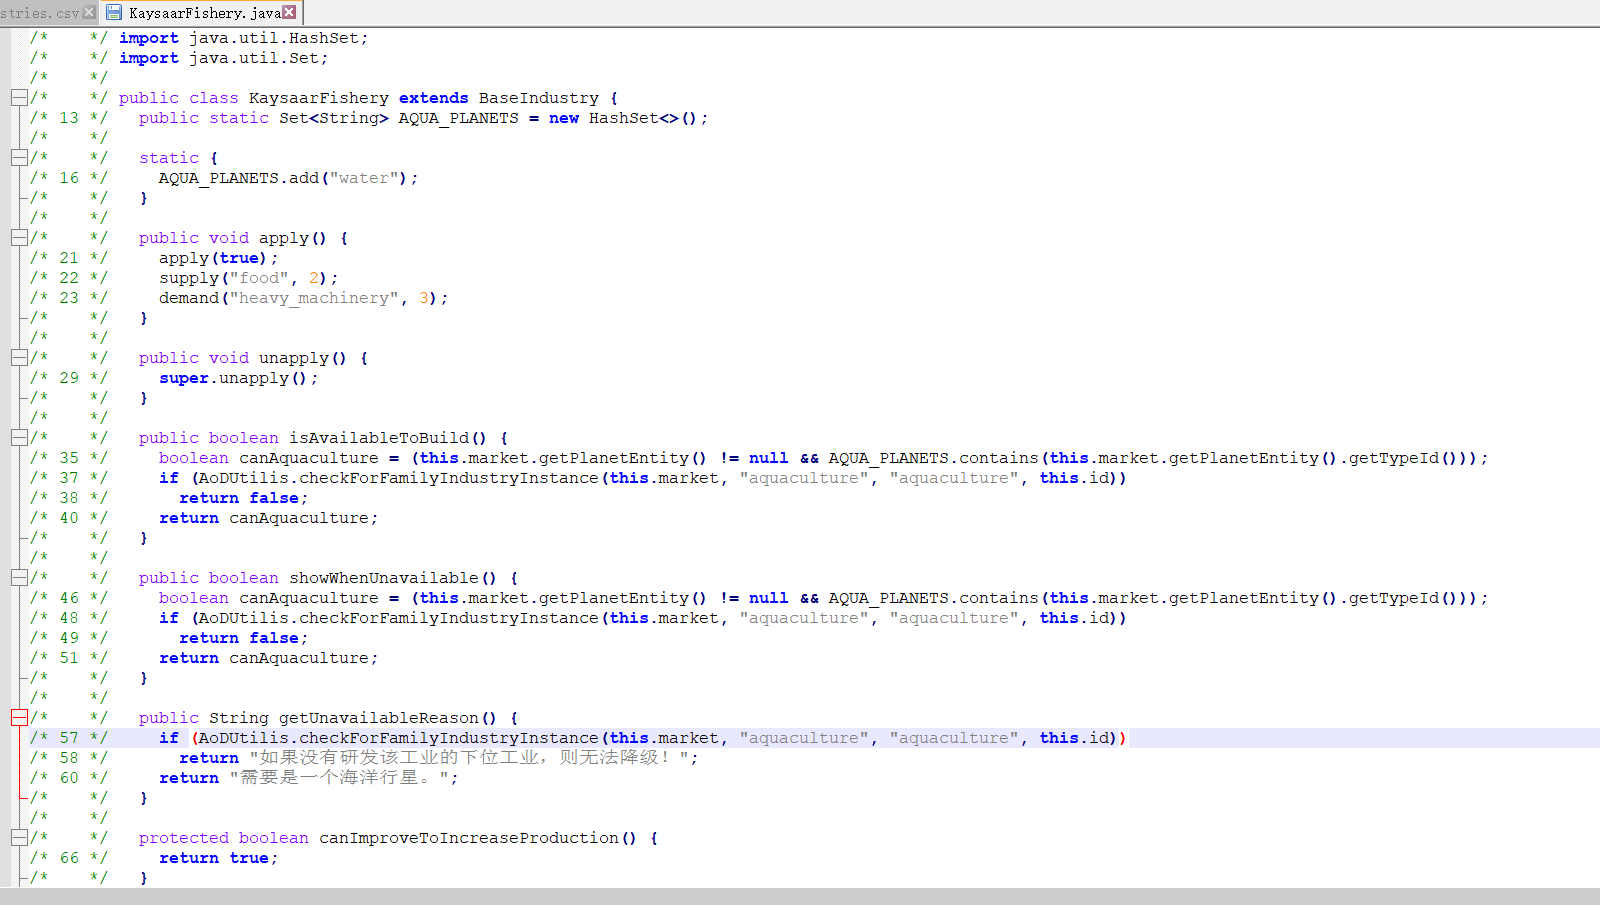Collapse the KaysaarFishery class fold marker
Image resolution: width=1600 pixels, height=905 pixels.
19,98
